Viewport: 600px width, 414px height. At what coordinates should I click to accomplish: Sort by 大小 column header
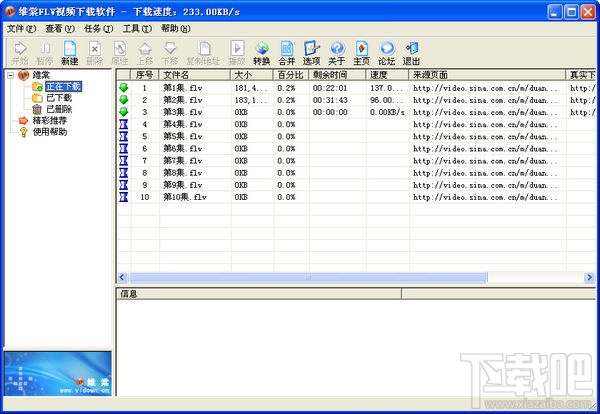tap(251, 75)
